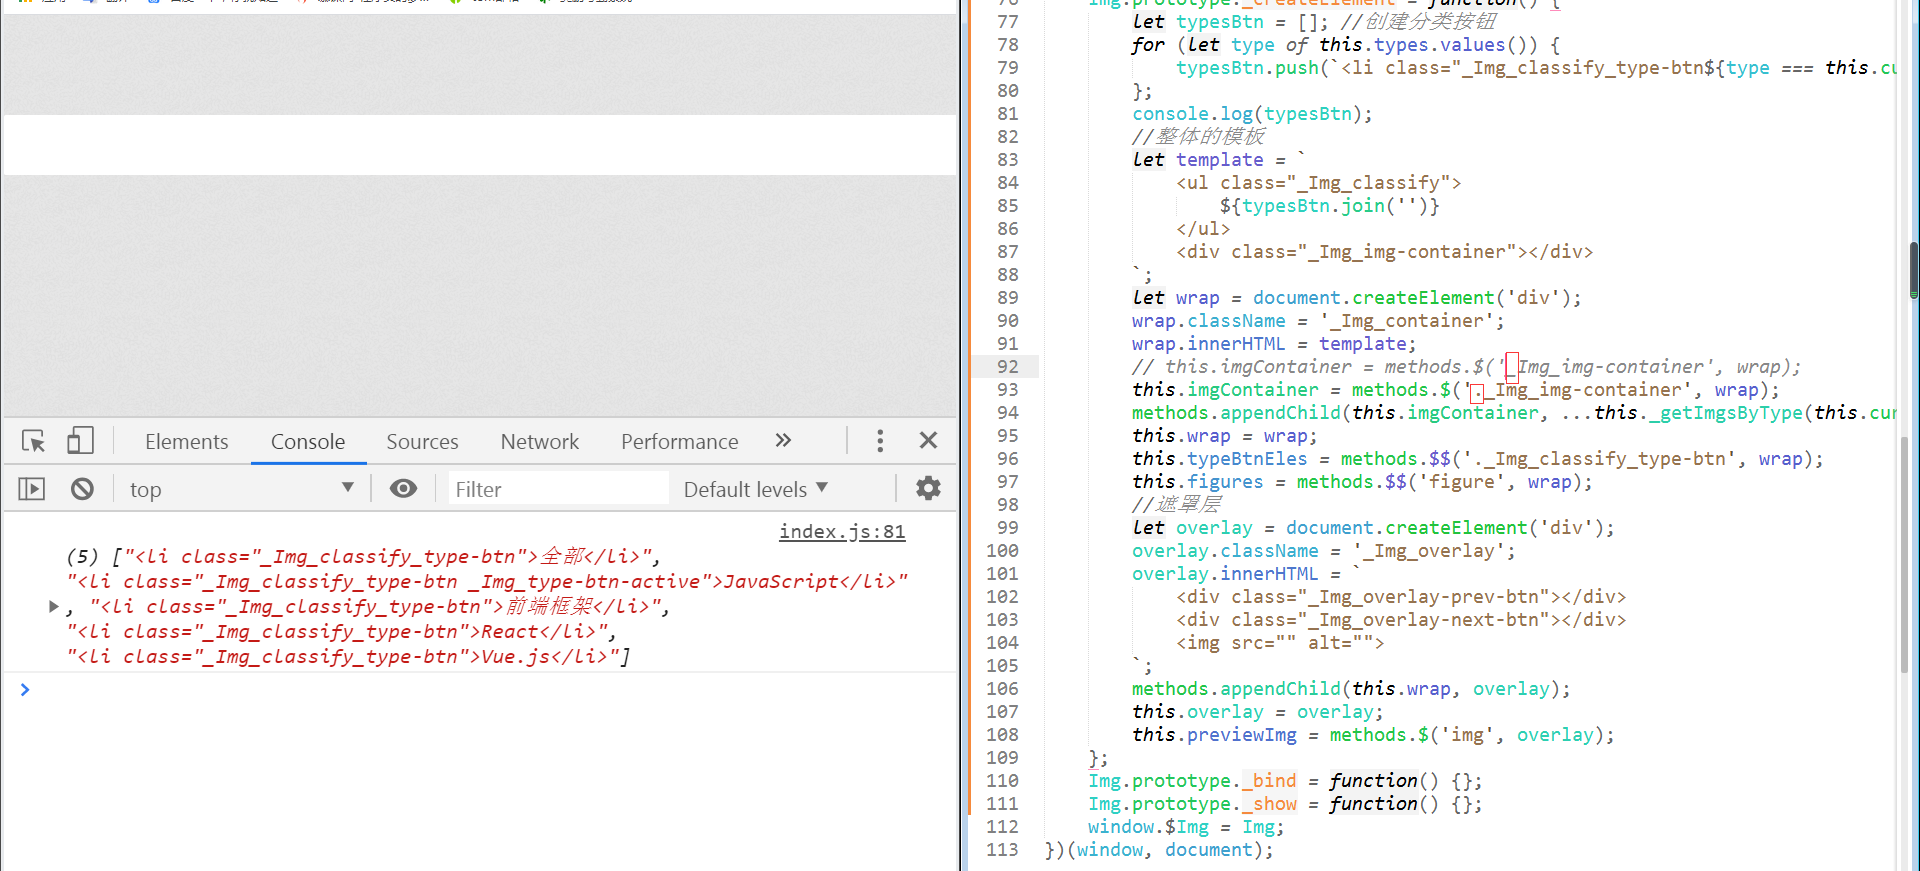Click overlay.className on line 100
The width and height of the screenshot is (1920, 871).
point(1225,551)
